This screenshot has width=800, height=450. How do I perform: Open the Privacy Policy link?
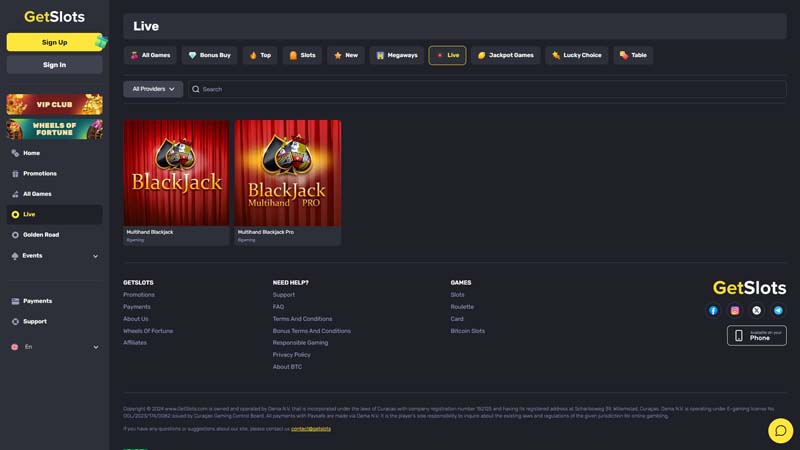291,355
